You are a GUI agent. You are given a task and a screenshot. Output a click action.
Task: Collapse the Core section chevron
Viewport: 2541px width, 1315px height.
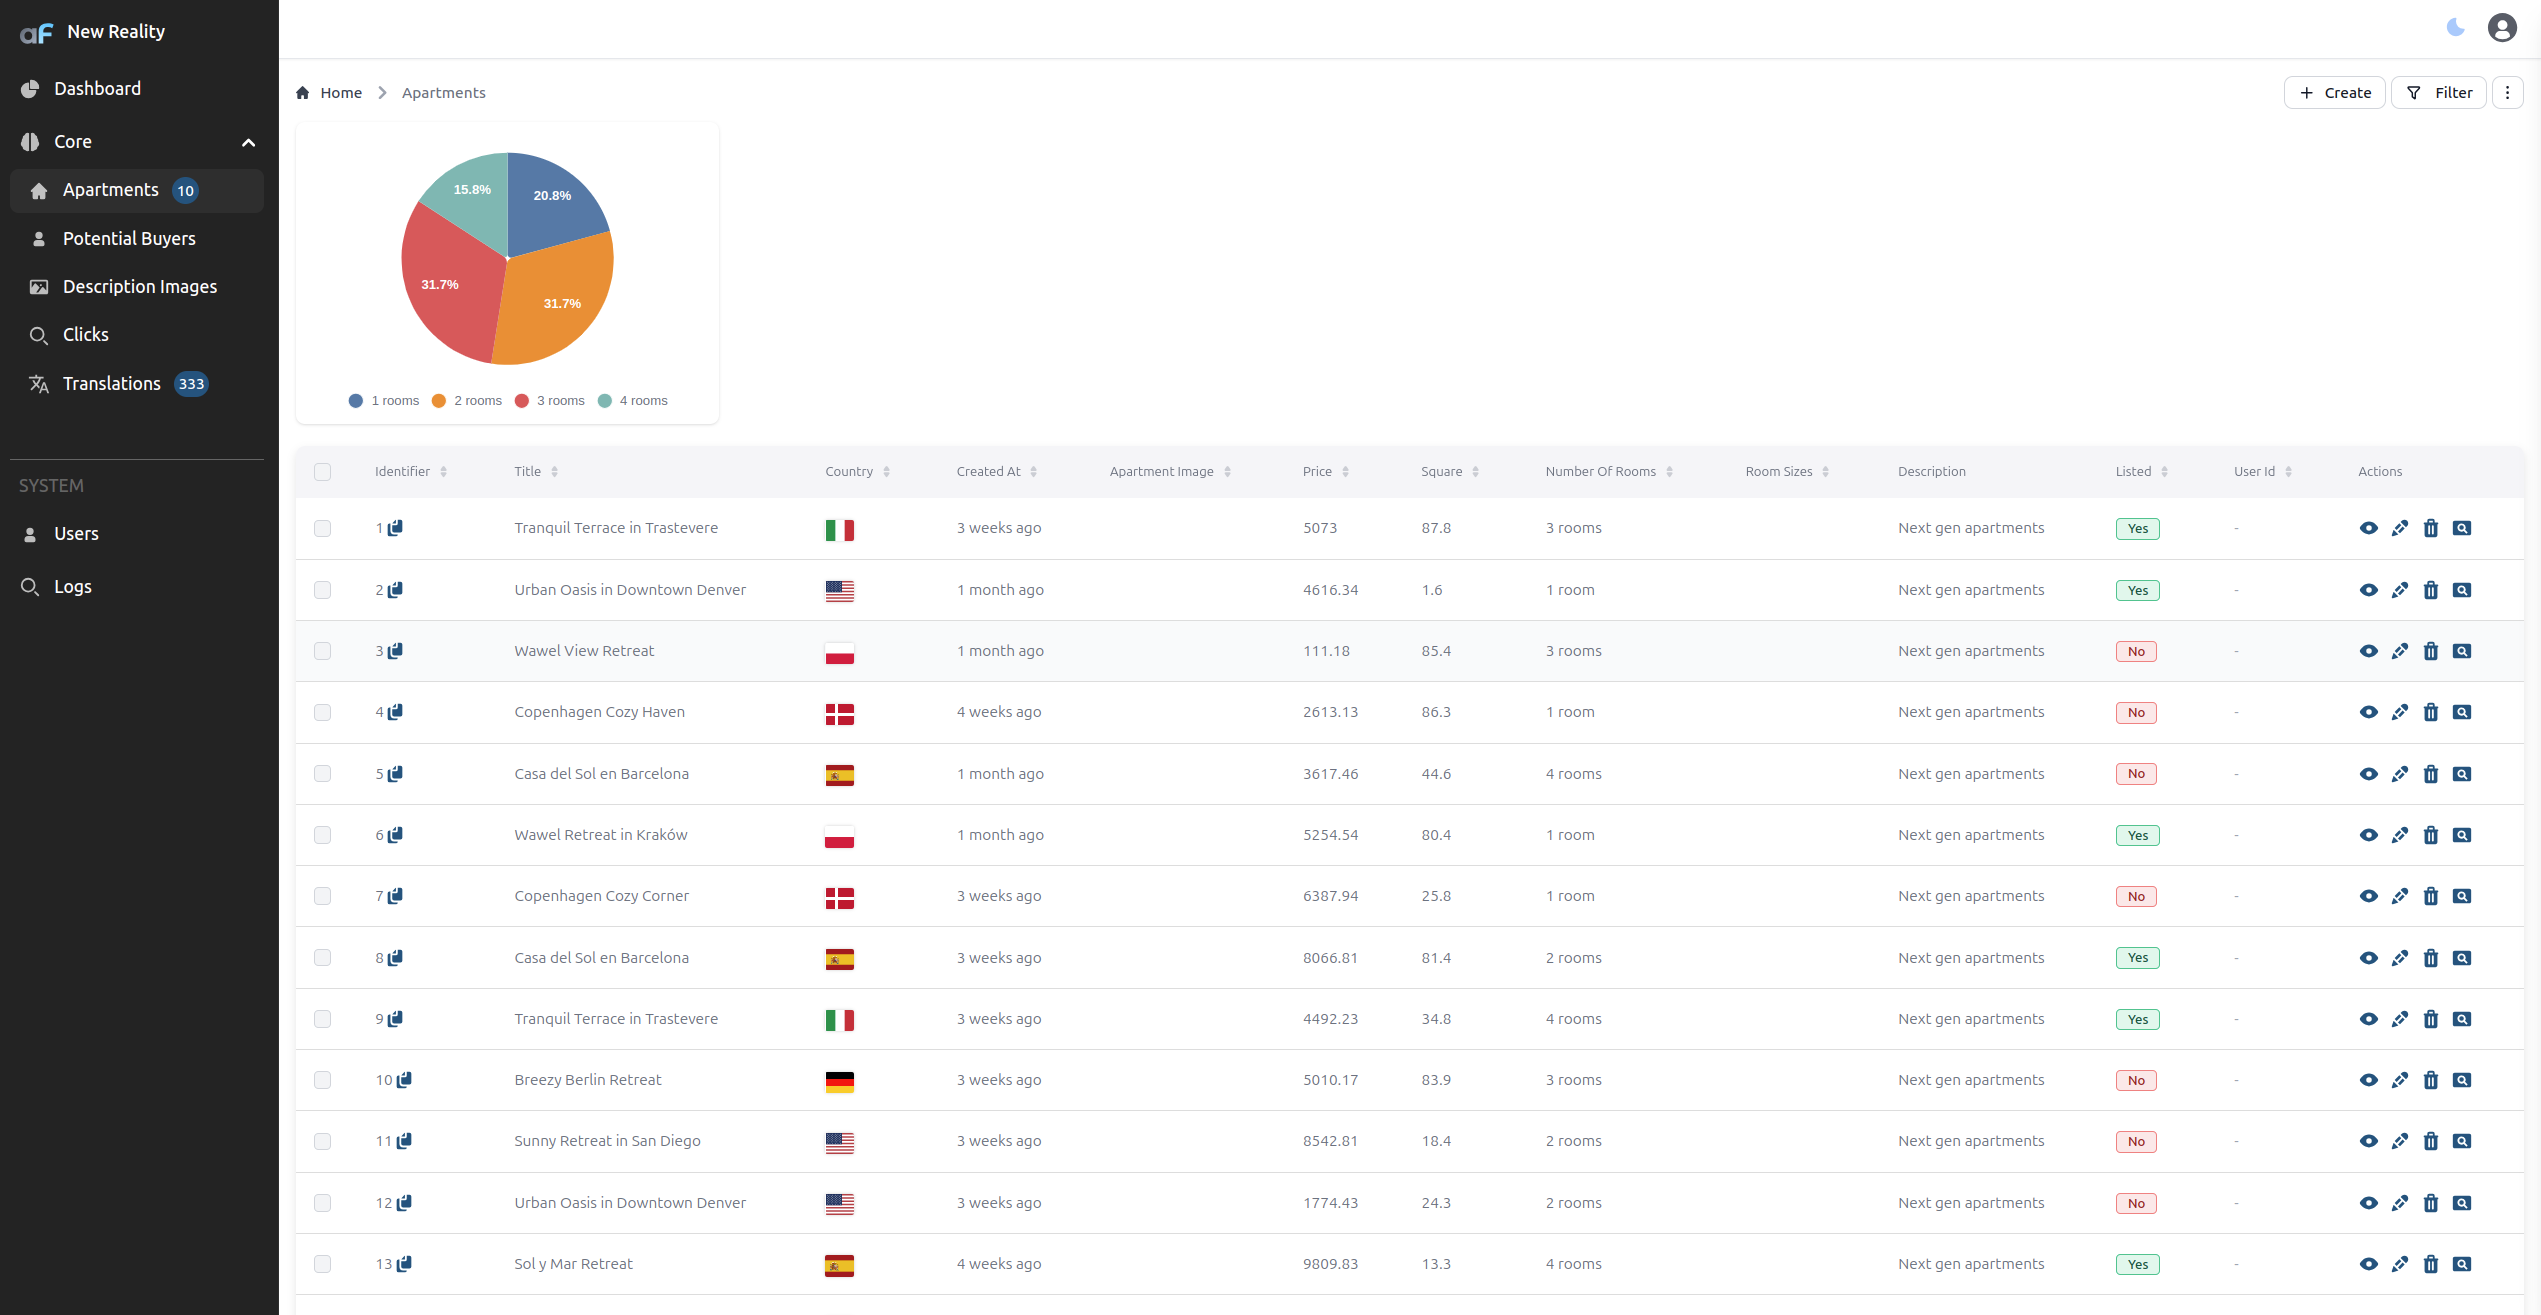click(248, 142)
